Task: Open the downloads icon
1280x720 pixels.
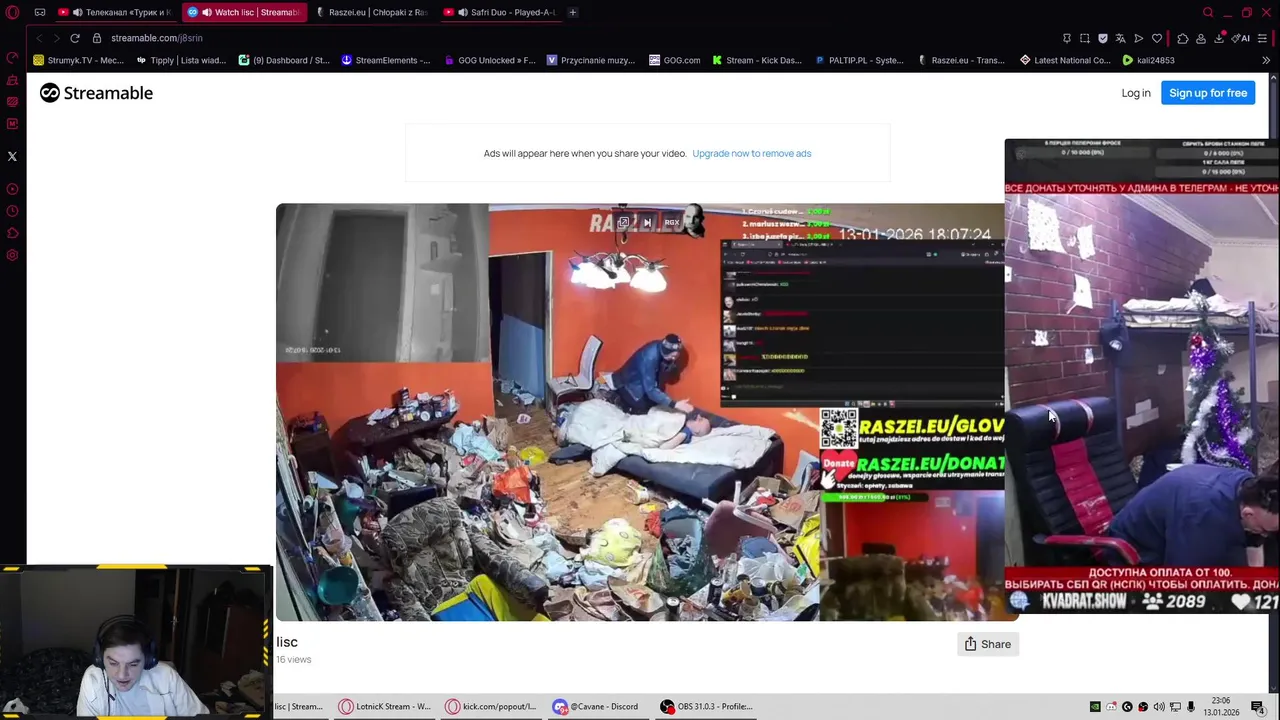Action: 1220,38
